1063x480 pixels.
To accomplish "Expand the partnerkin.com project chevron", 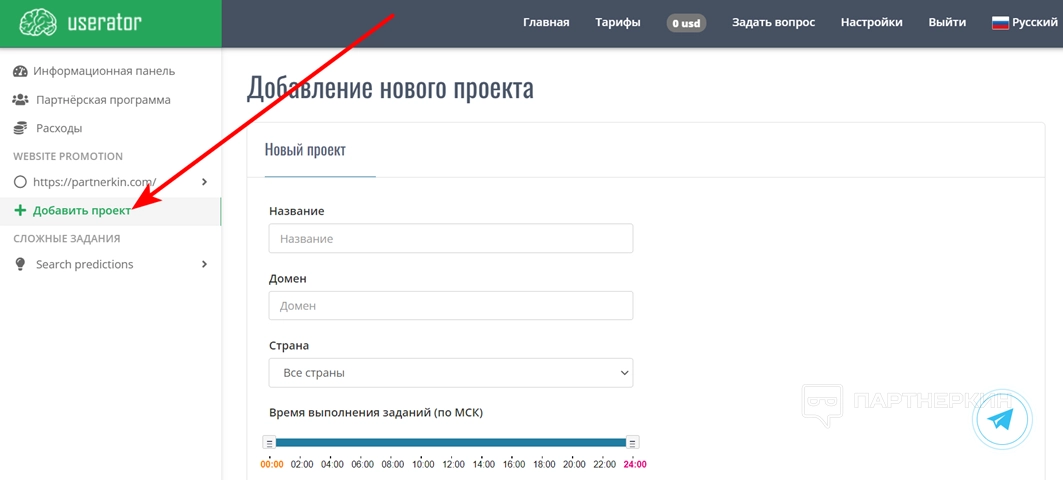I will point(205,182).
